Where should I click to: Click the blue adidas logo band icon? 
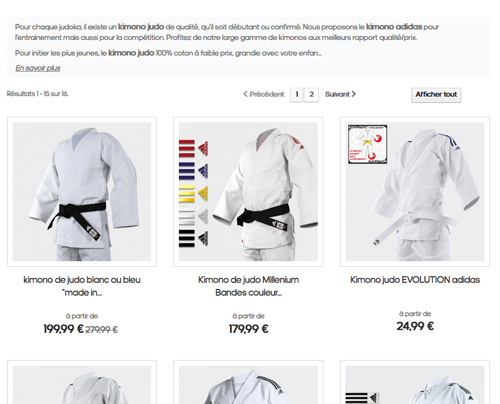pos(194,171)
